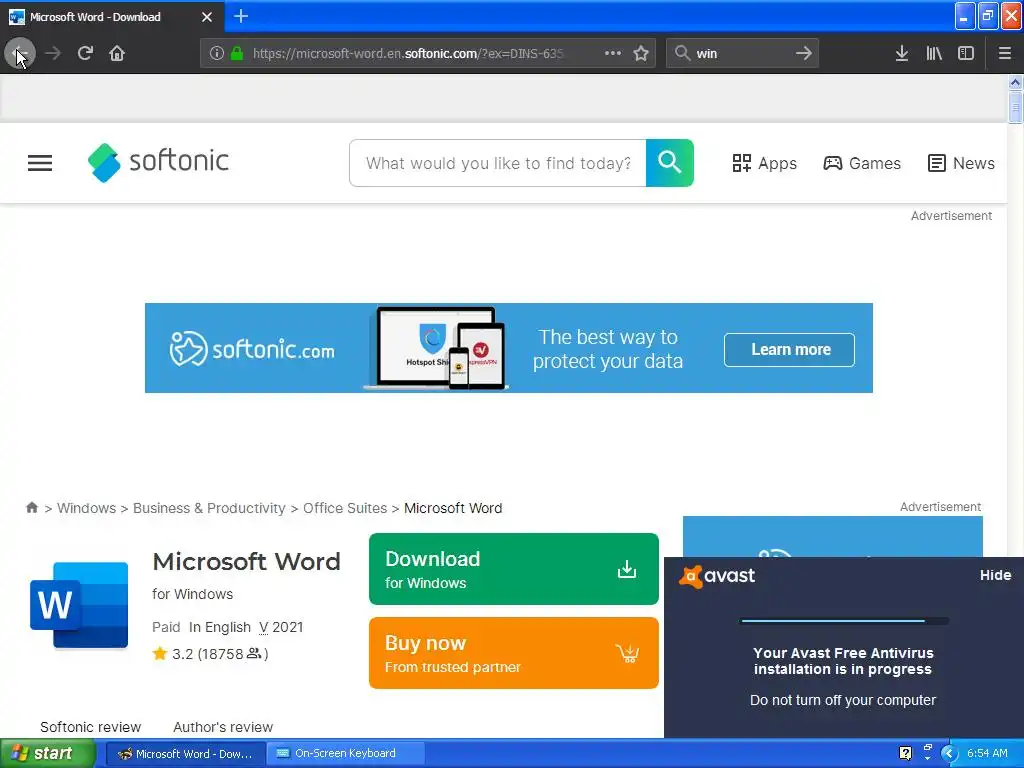The image size is (1024, 768).
Task: Click the 6:54 AM taskbar clock
Action: 987,753
